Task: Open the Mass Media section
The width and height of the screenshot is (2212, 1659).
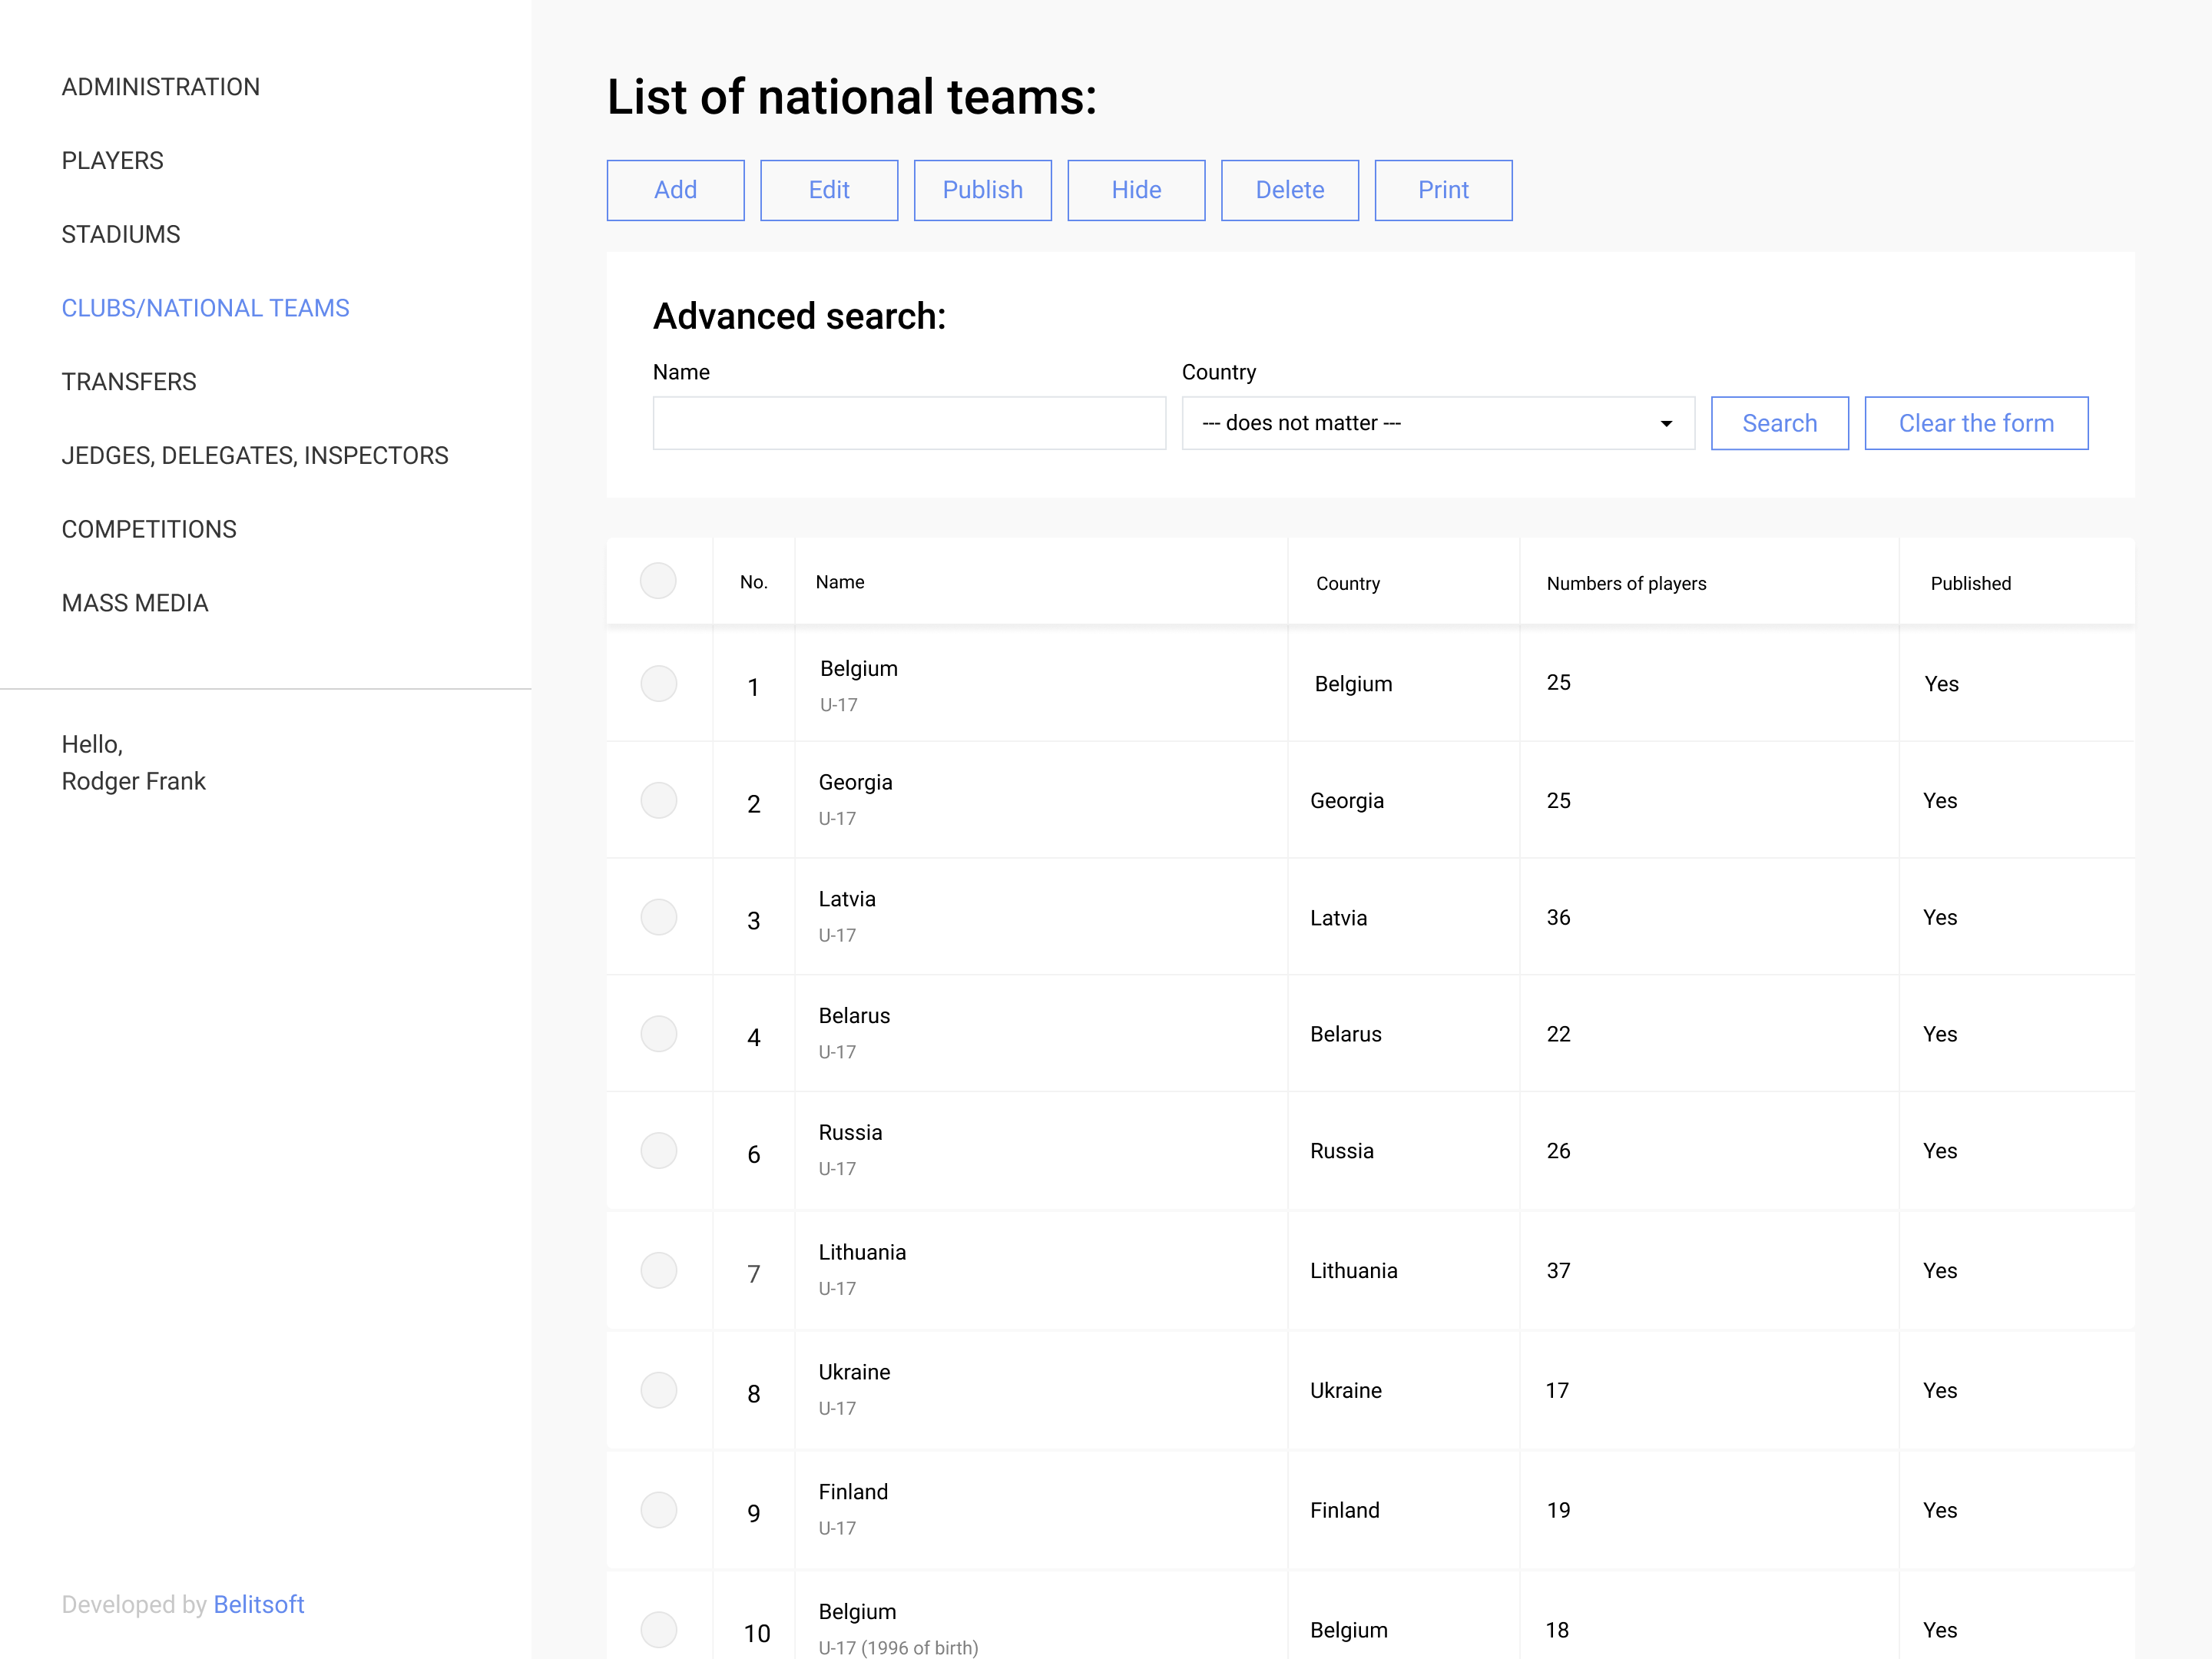Action: click(x=135, y=603)
